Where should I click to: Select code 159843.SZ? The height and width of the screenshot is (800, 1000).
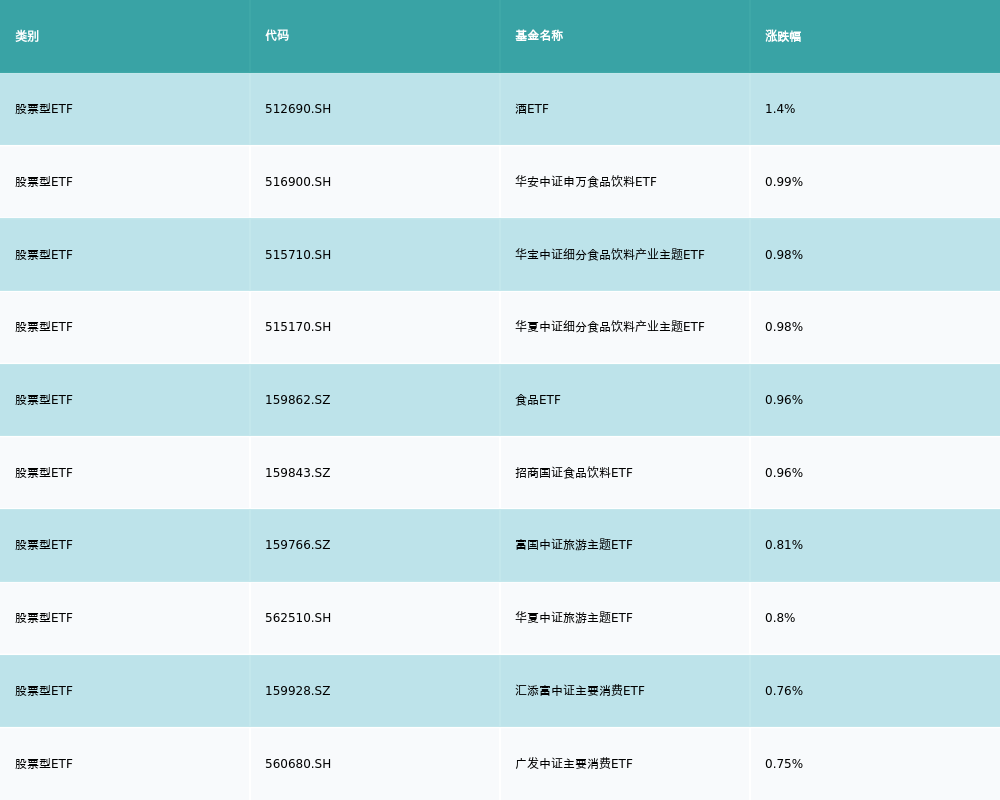298,473
